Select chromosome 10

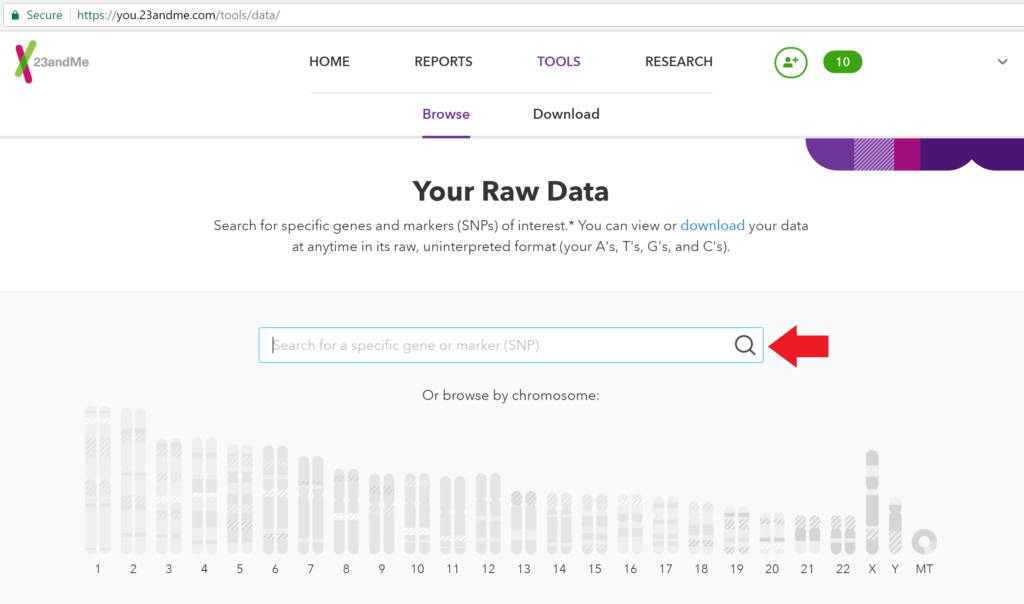point(417,514)
